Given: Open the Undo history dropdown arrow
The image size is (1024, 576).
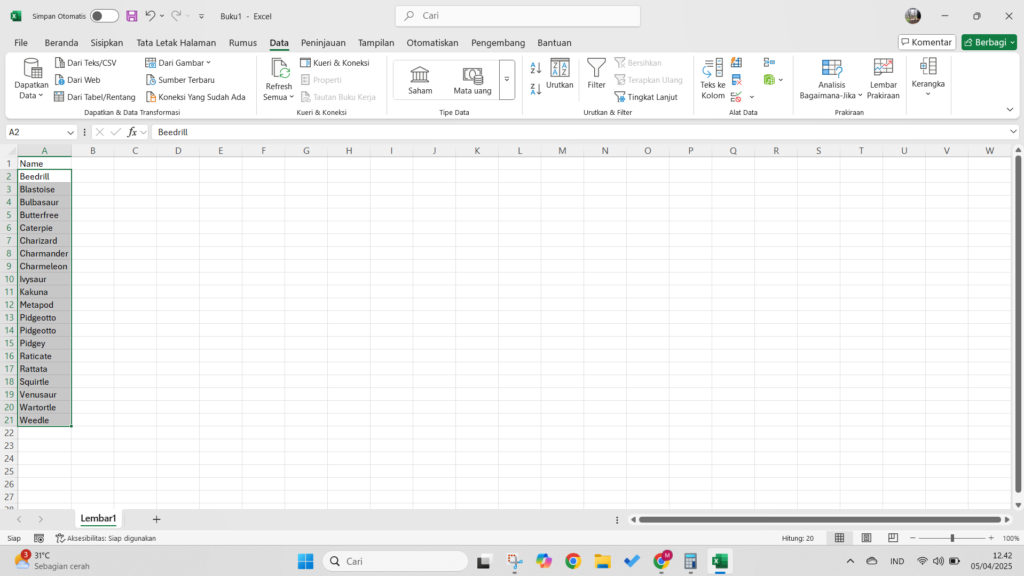Looking at the screenshot, I should [162, 16].
